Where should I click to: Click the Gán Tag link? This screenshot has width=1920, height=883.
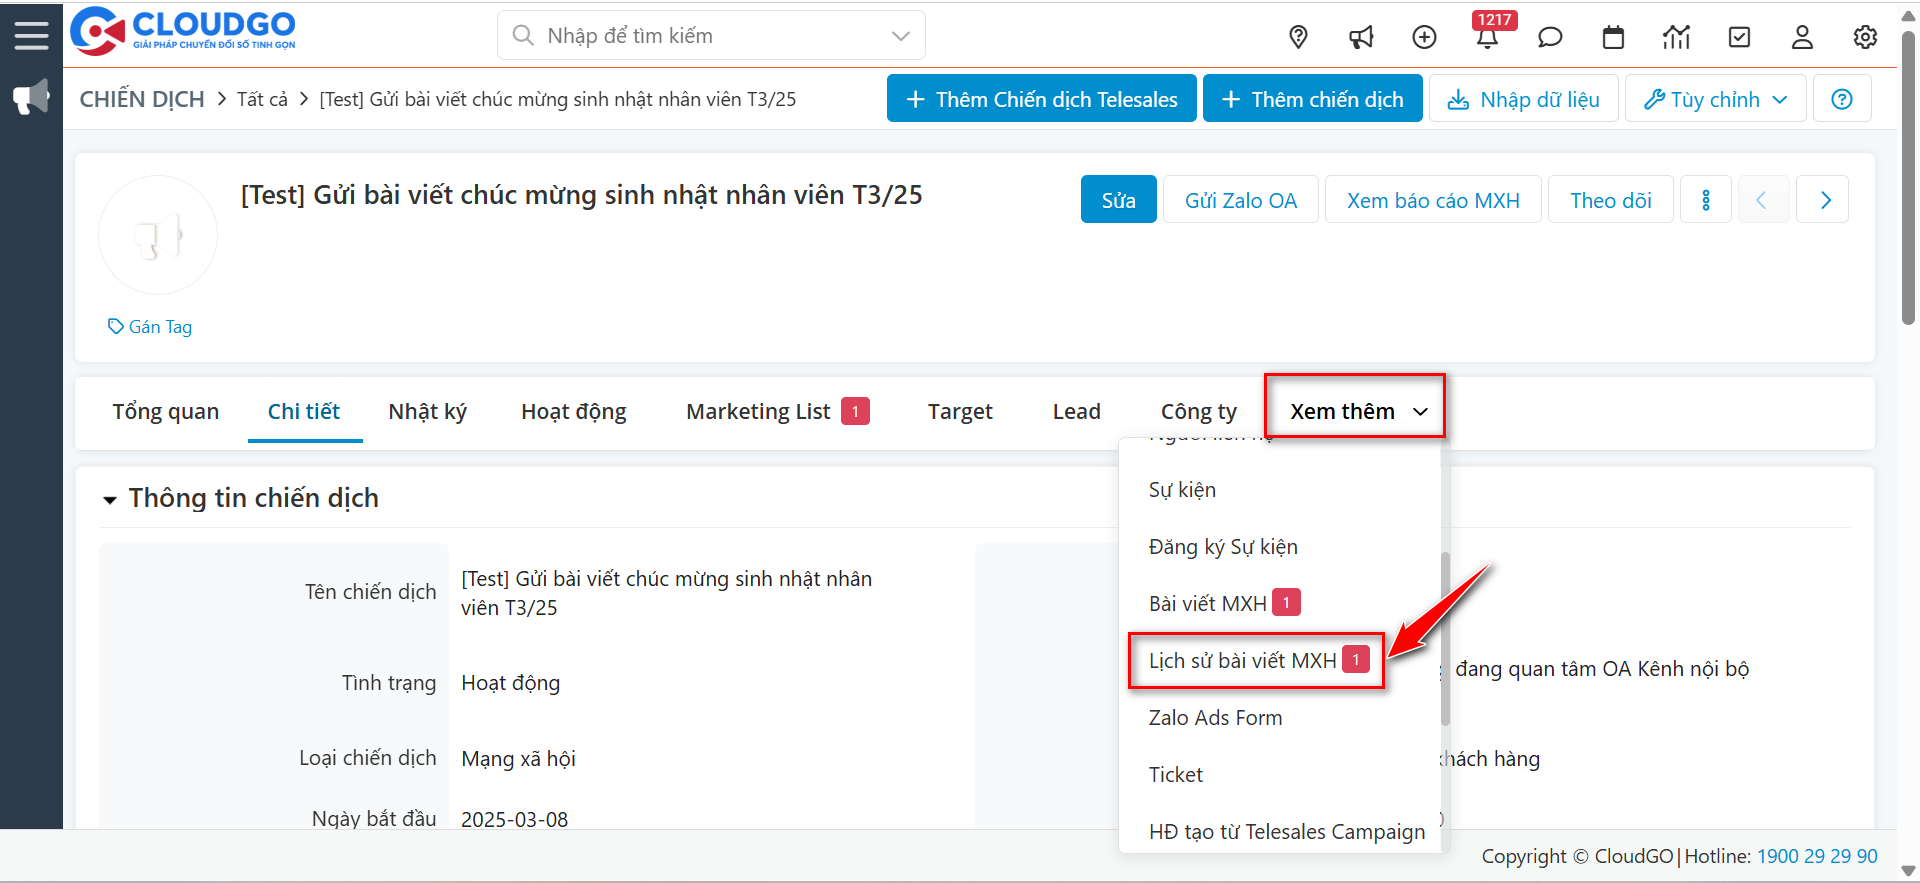coord(150,327)
